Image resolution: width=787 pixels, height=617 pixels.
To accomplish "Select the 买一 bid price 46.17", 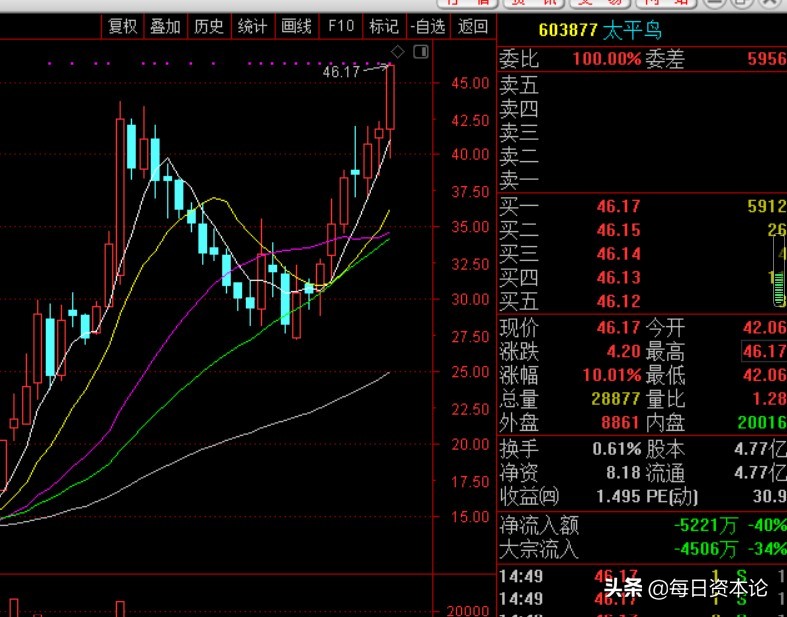I will click(618, 207).
